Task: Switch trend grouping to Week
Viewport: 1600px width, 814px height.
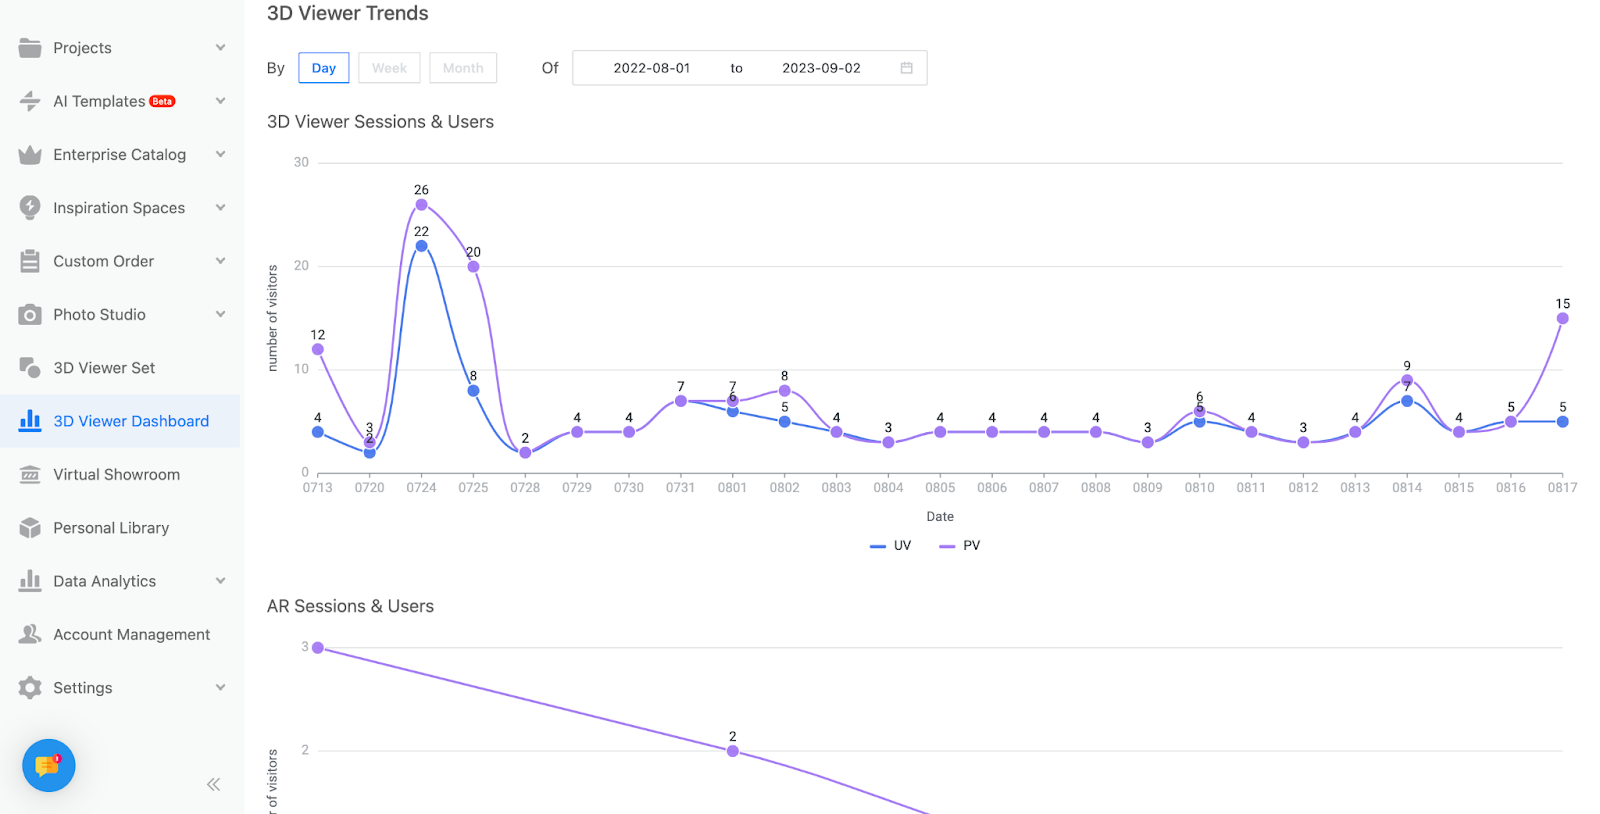Action: [x=389, y=68]
